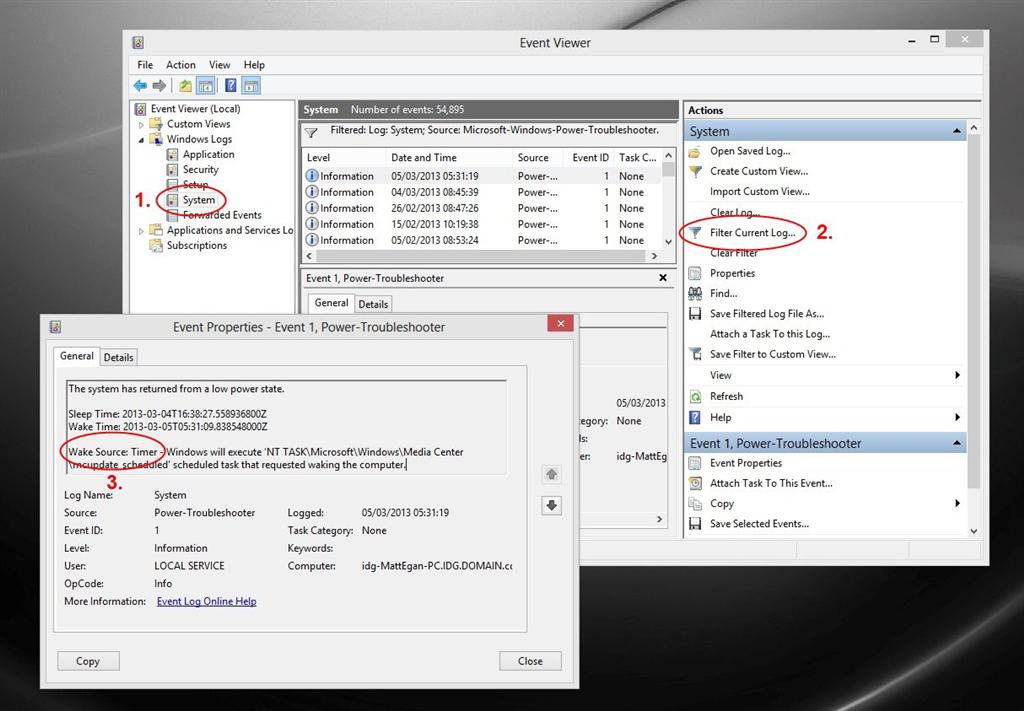Click Event Properties action icon

(x=695, y=463)
